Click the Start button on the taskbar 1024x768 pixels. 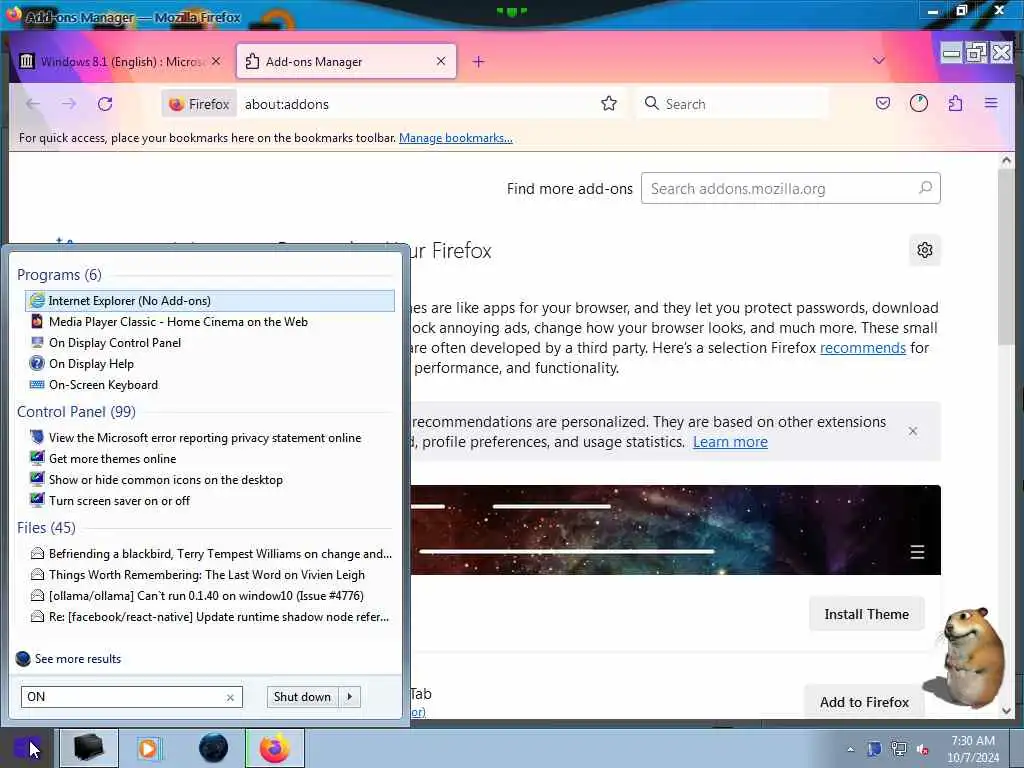click(27, 748)
